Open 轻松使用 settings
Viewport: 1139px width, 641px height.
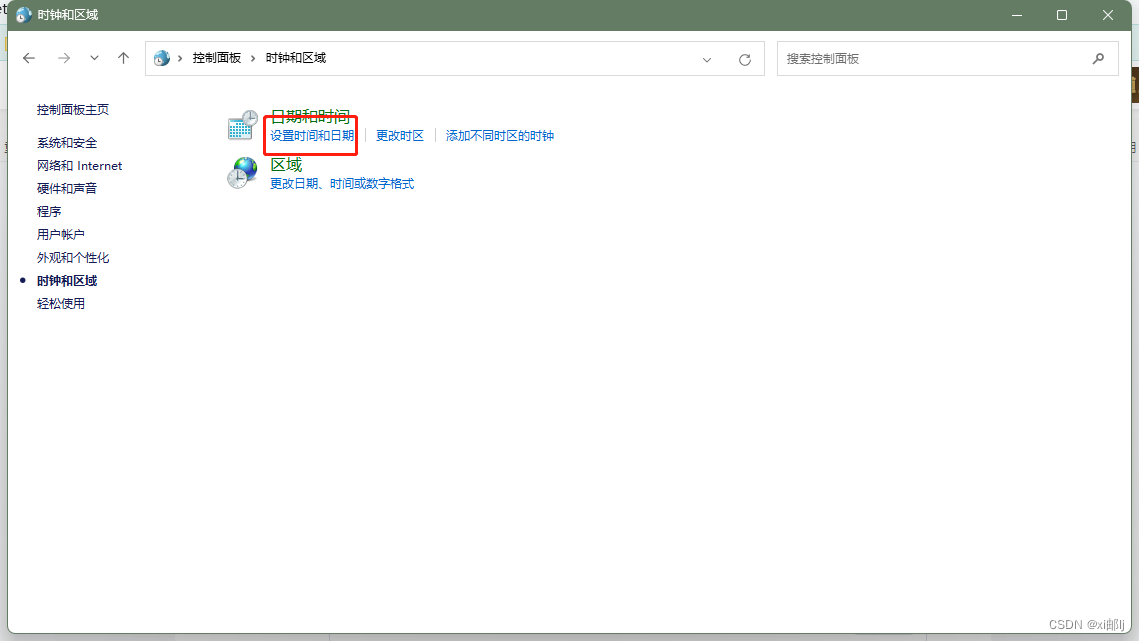(x=61, y=303)
